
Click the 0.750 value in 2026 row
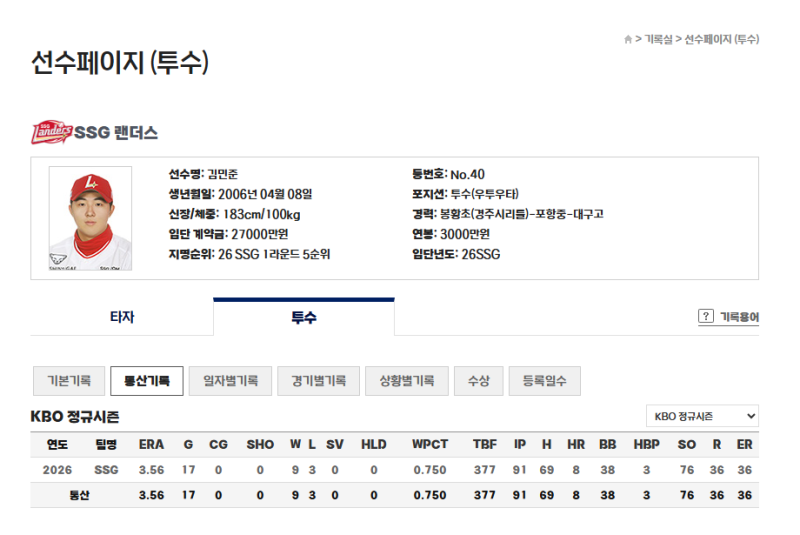430,470
